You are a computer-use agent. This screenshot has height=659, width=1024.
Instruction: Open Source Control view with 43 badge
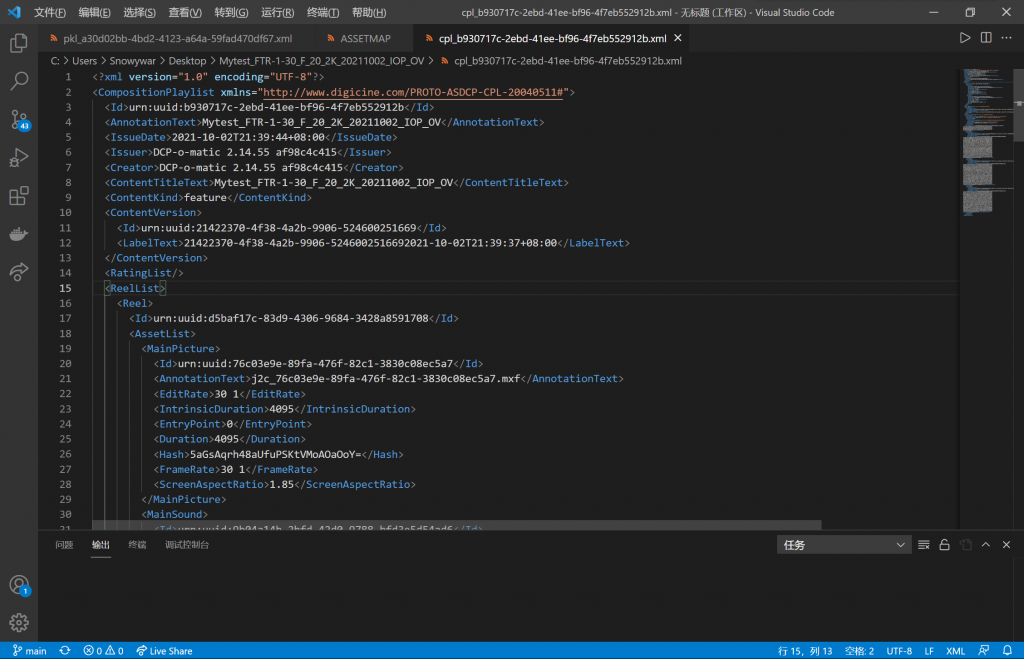coord(18,120)
